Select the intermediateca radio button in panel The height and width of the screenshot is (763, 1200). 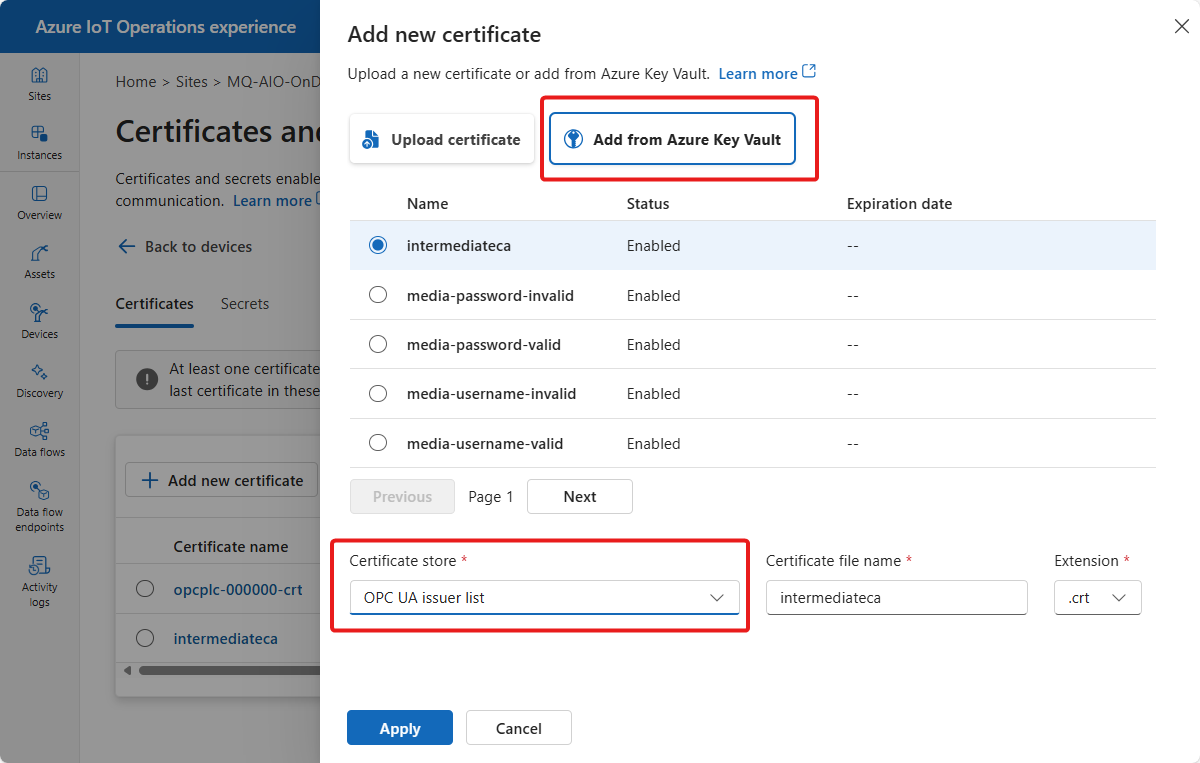[378, 245]
